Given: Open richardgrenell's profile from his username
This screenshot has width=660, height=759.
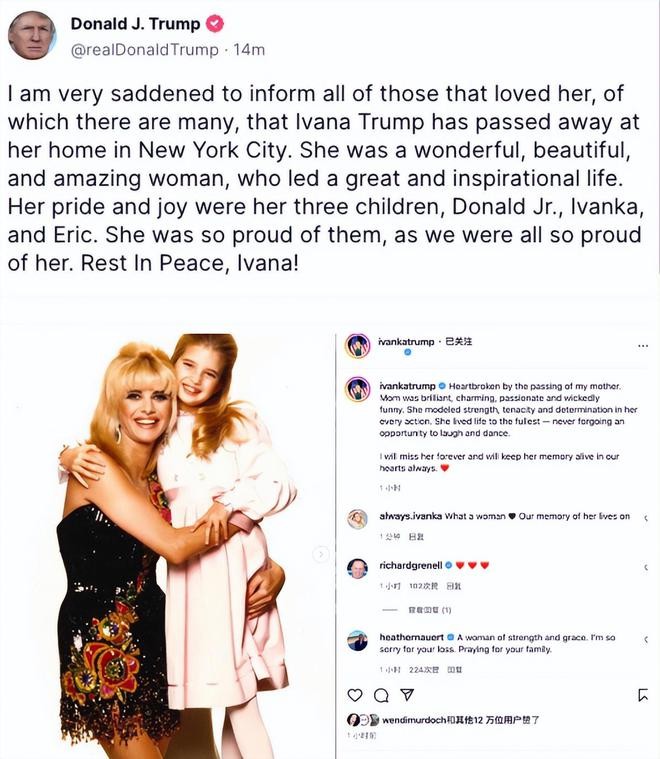Looking at the screenshot, I should [408, 565].
